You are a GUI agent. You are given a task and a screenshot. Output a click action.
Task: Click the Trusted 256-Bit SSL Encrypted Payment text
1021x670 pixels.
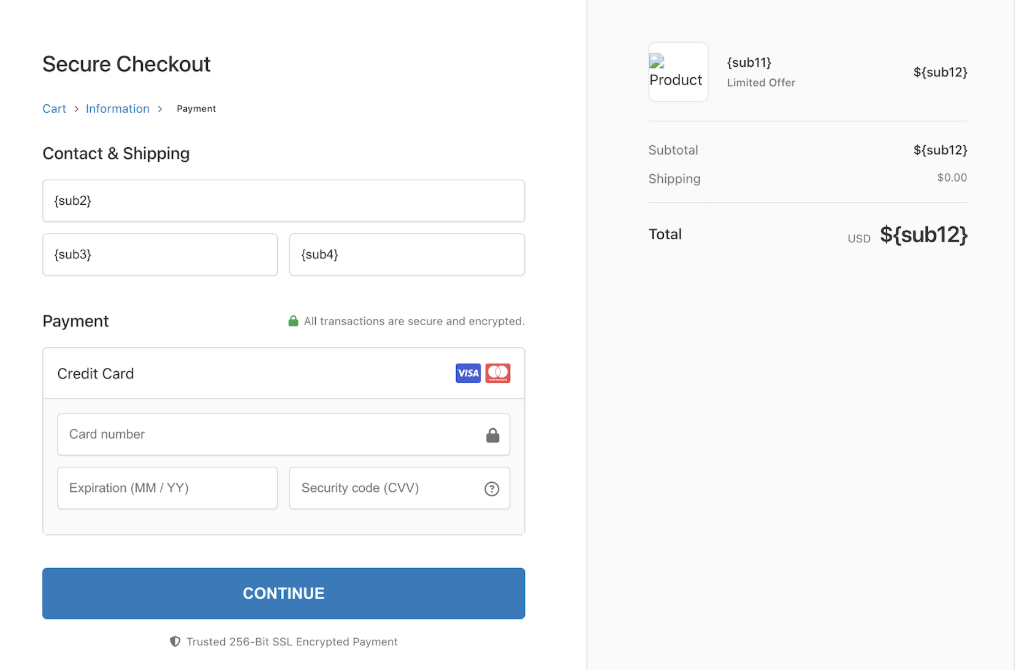[292, 642]
